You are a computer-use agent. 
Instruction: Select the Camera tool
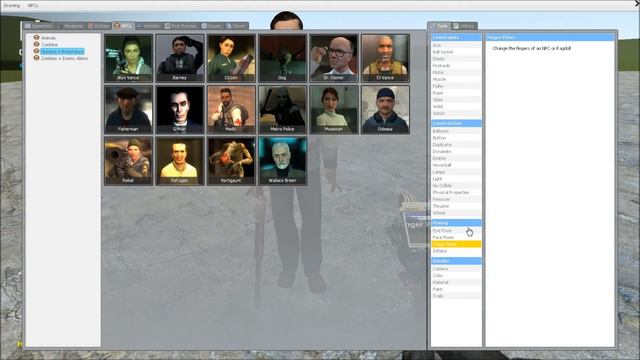[456, 269]
